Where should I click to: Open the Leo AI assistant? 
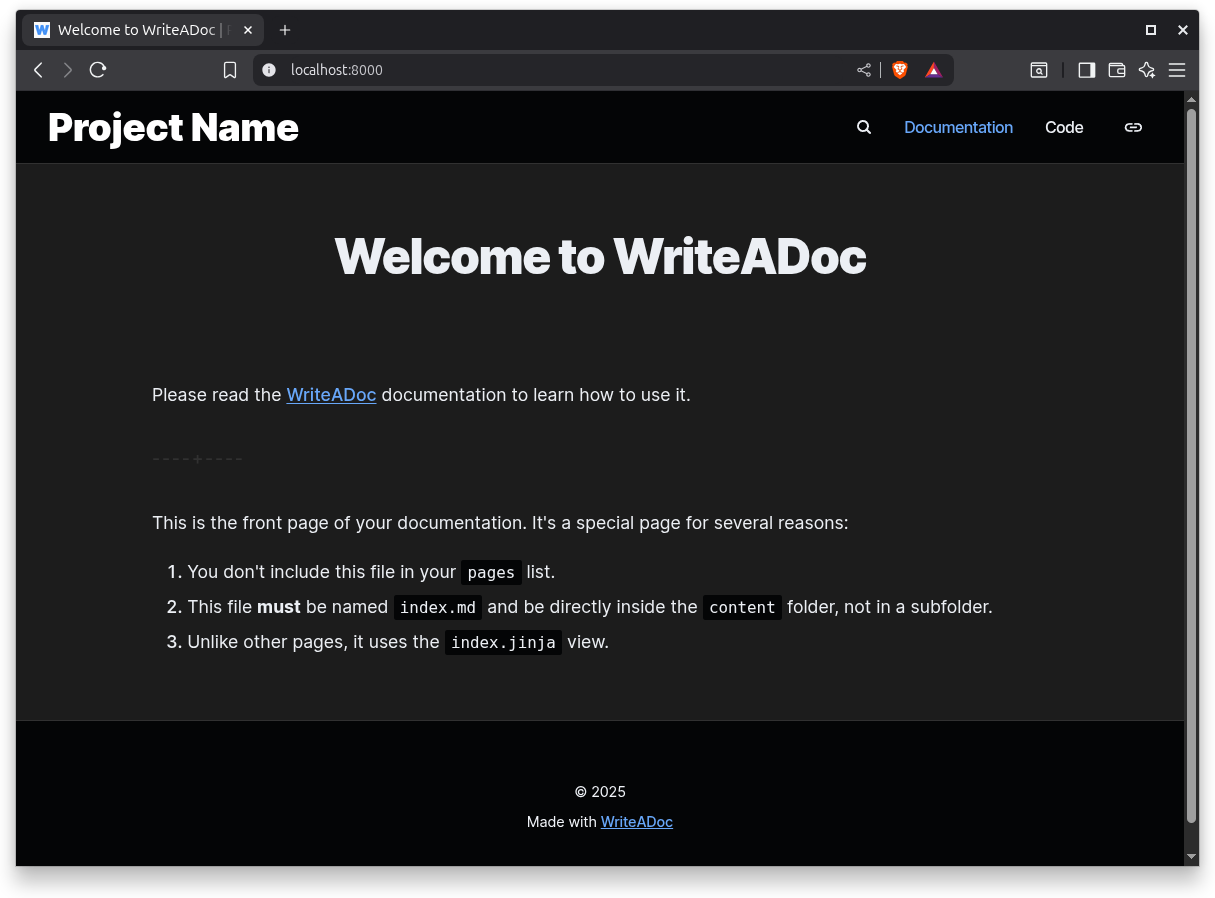[x=1147, y=70]
